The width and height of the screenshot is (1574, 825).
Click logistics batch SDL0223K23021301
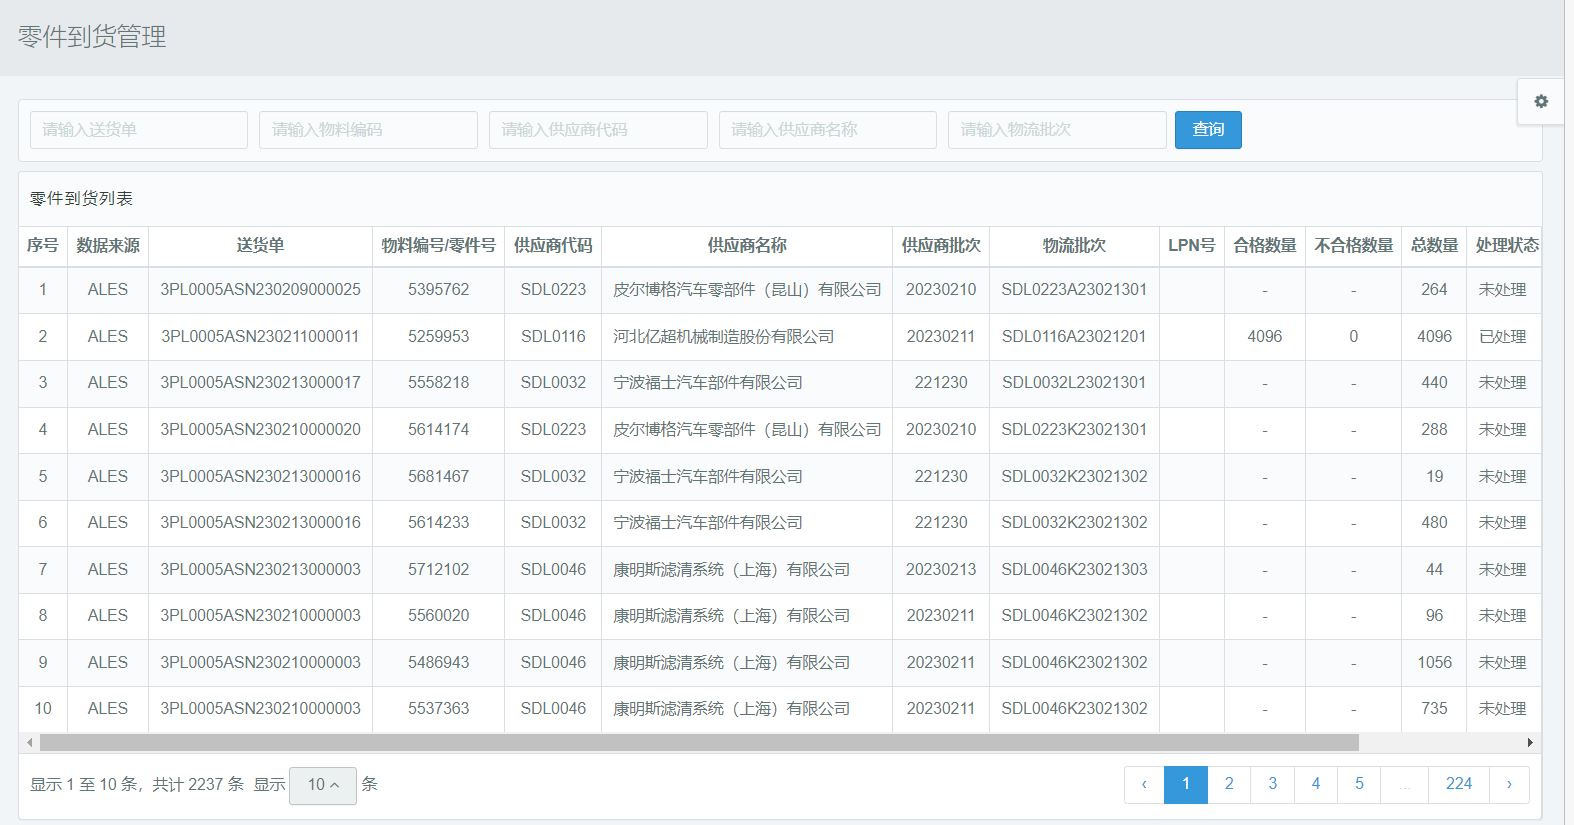(x=1074, y=430)
